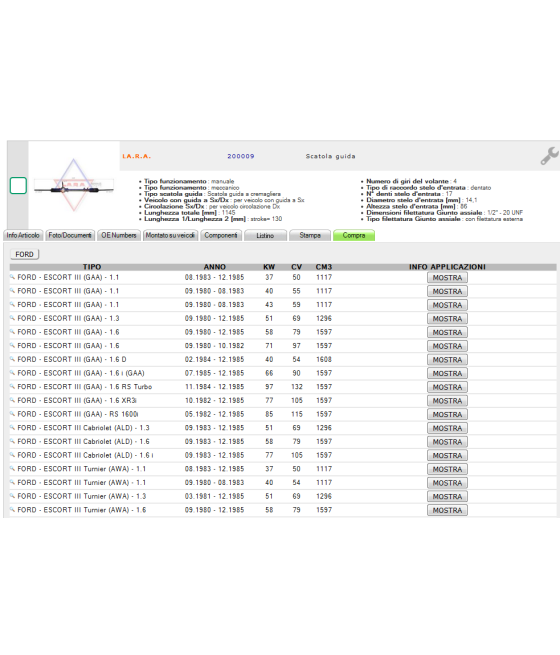This screenshot has width=560, height=655.
Task: Open article number 200009 link
Action: 241,156
